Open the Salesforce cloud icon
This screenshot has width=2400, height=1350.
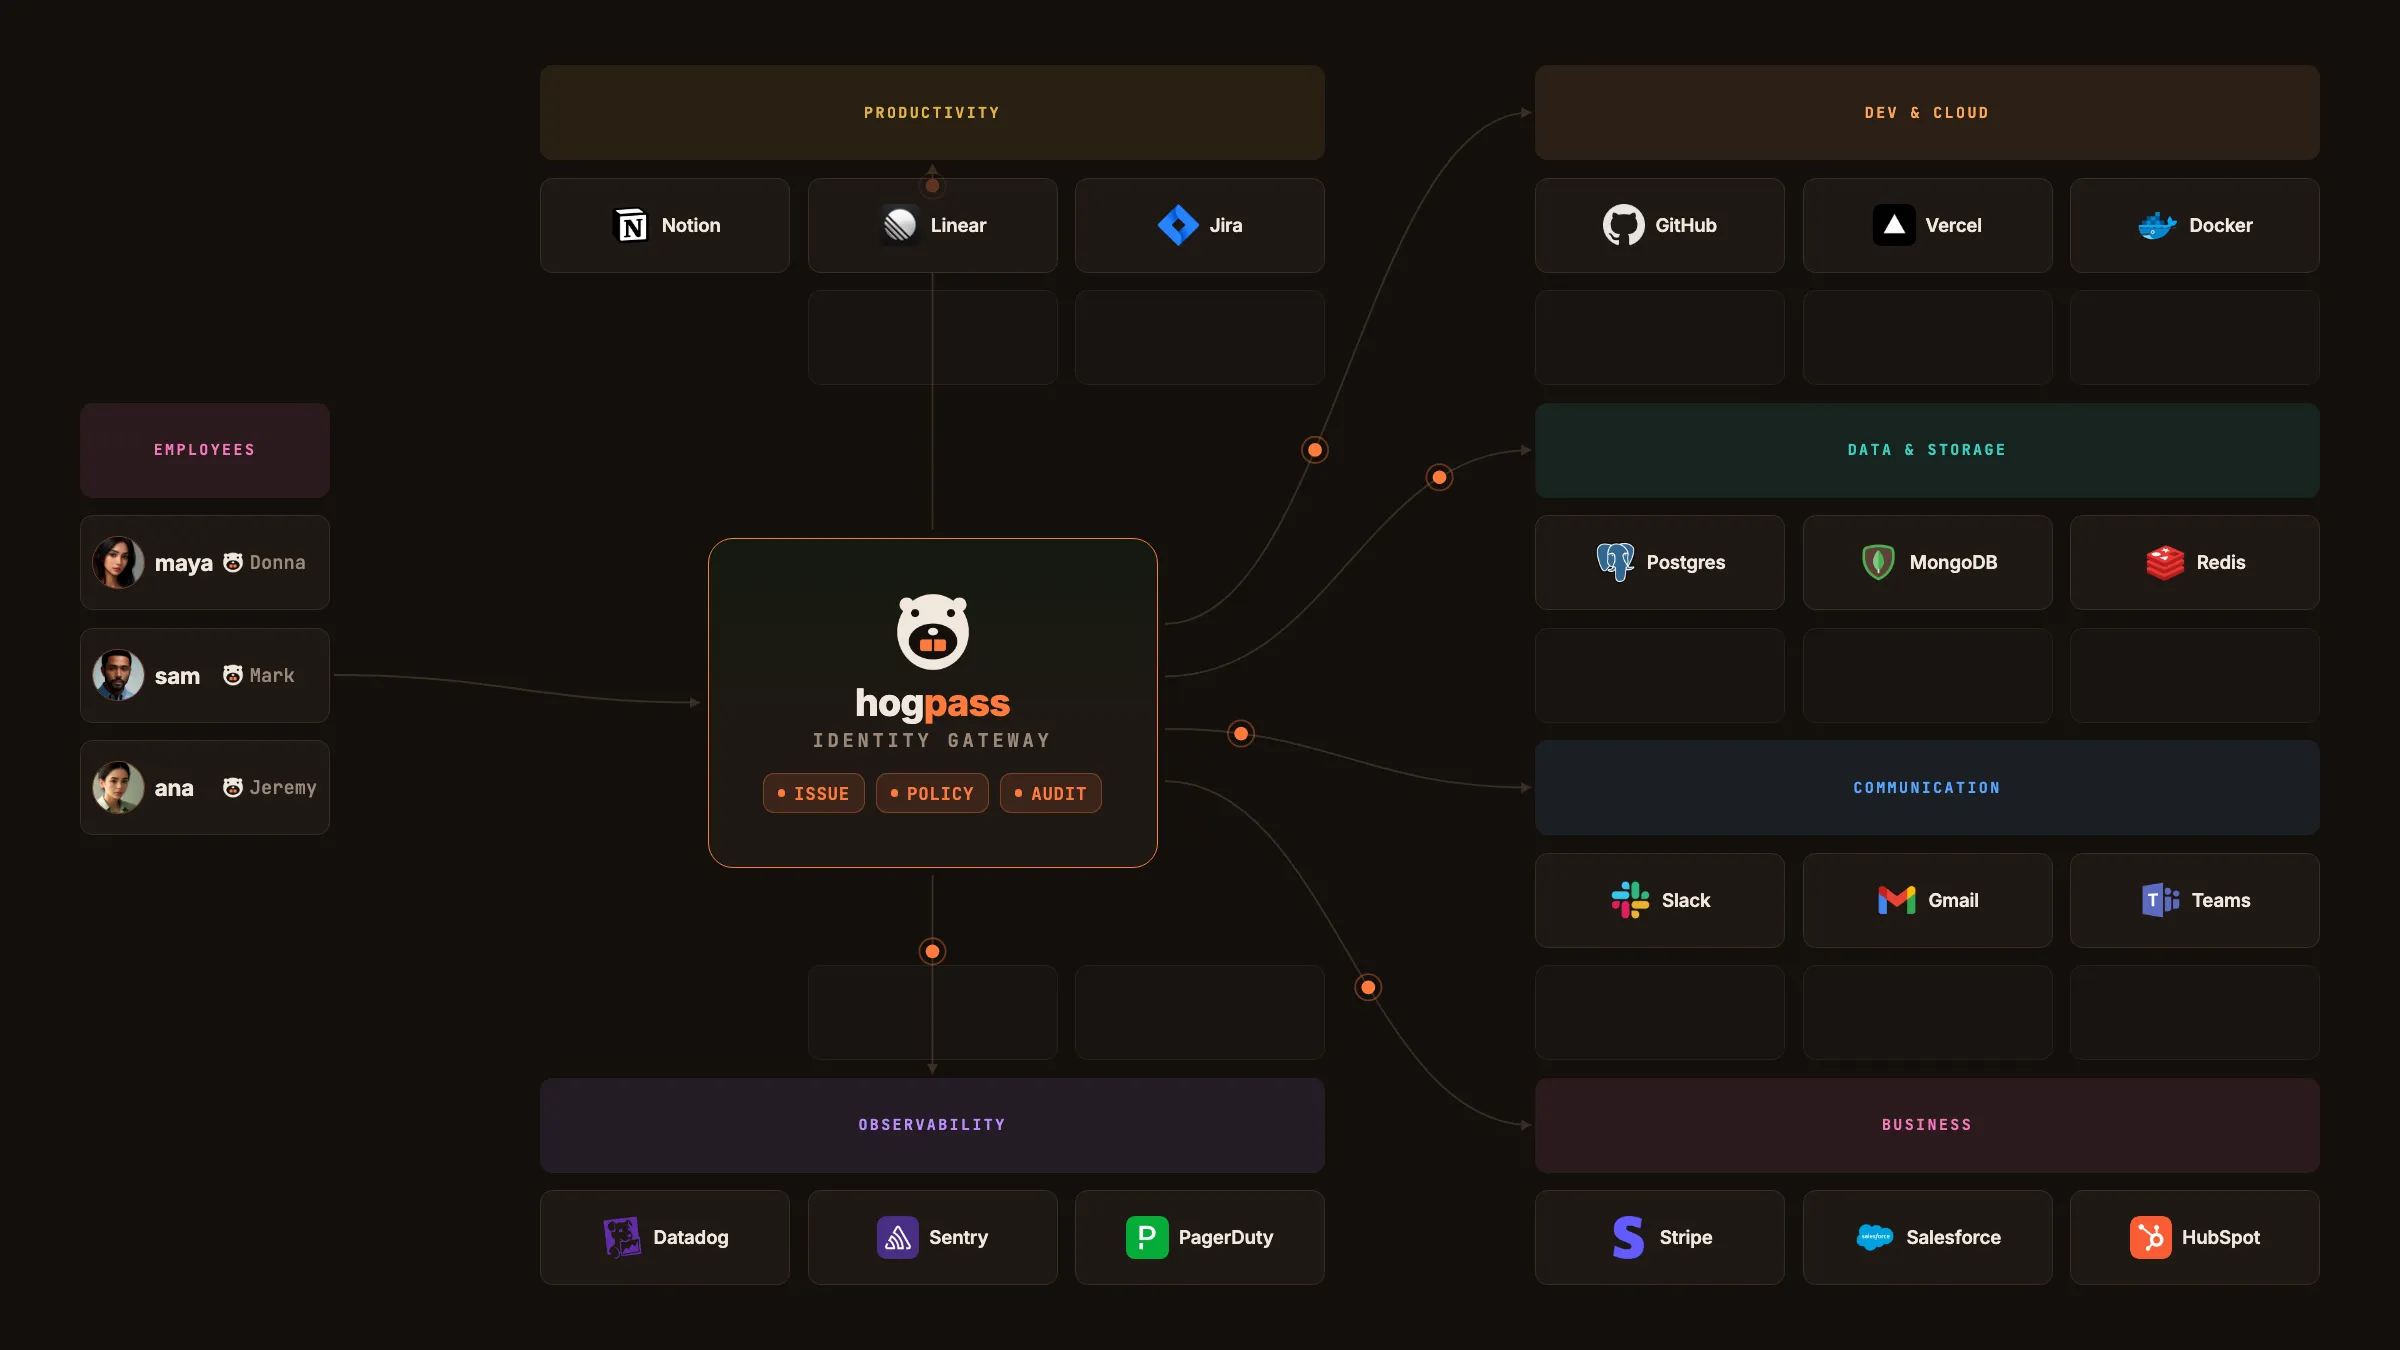[1875, 1237]
